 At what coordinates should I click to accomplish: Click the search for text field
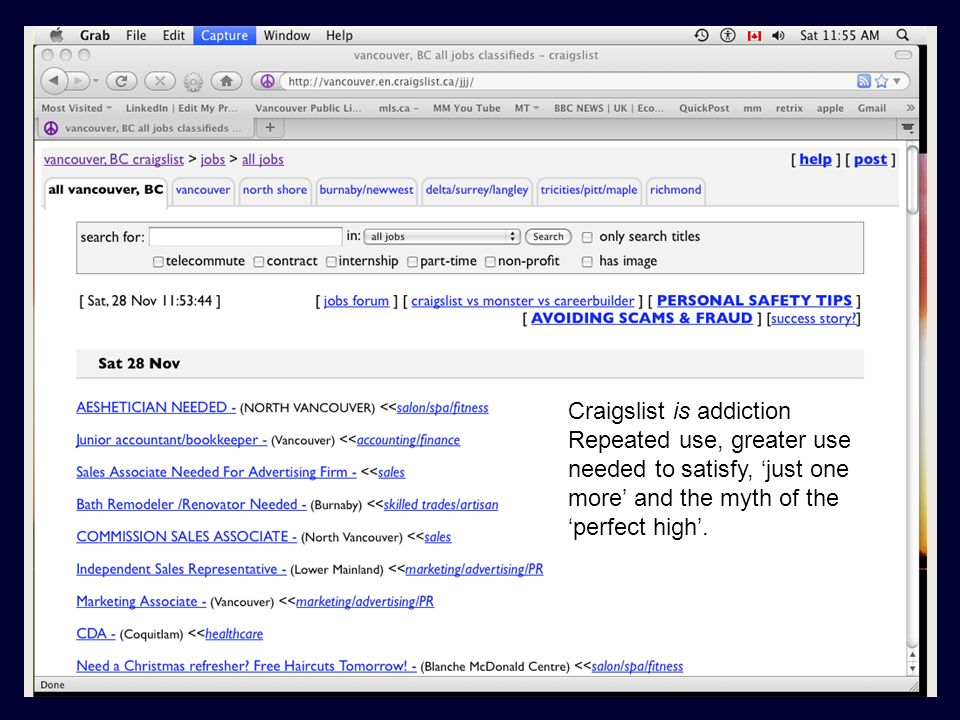click(246, 236)
